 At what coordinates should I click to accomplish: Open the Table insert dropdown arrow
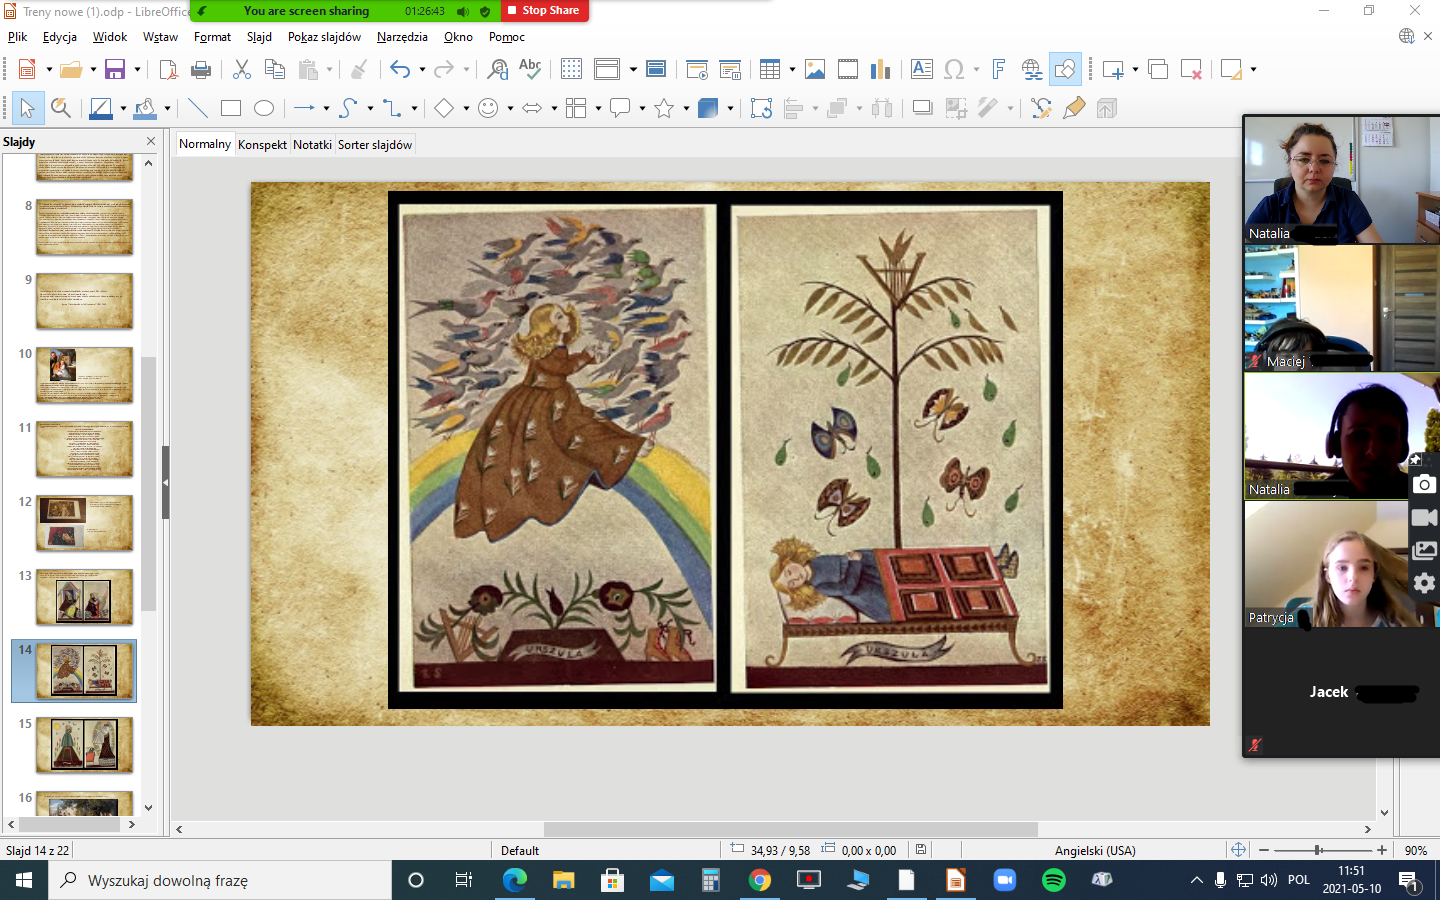coord(792,69)
